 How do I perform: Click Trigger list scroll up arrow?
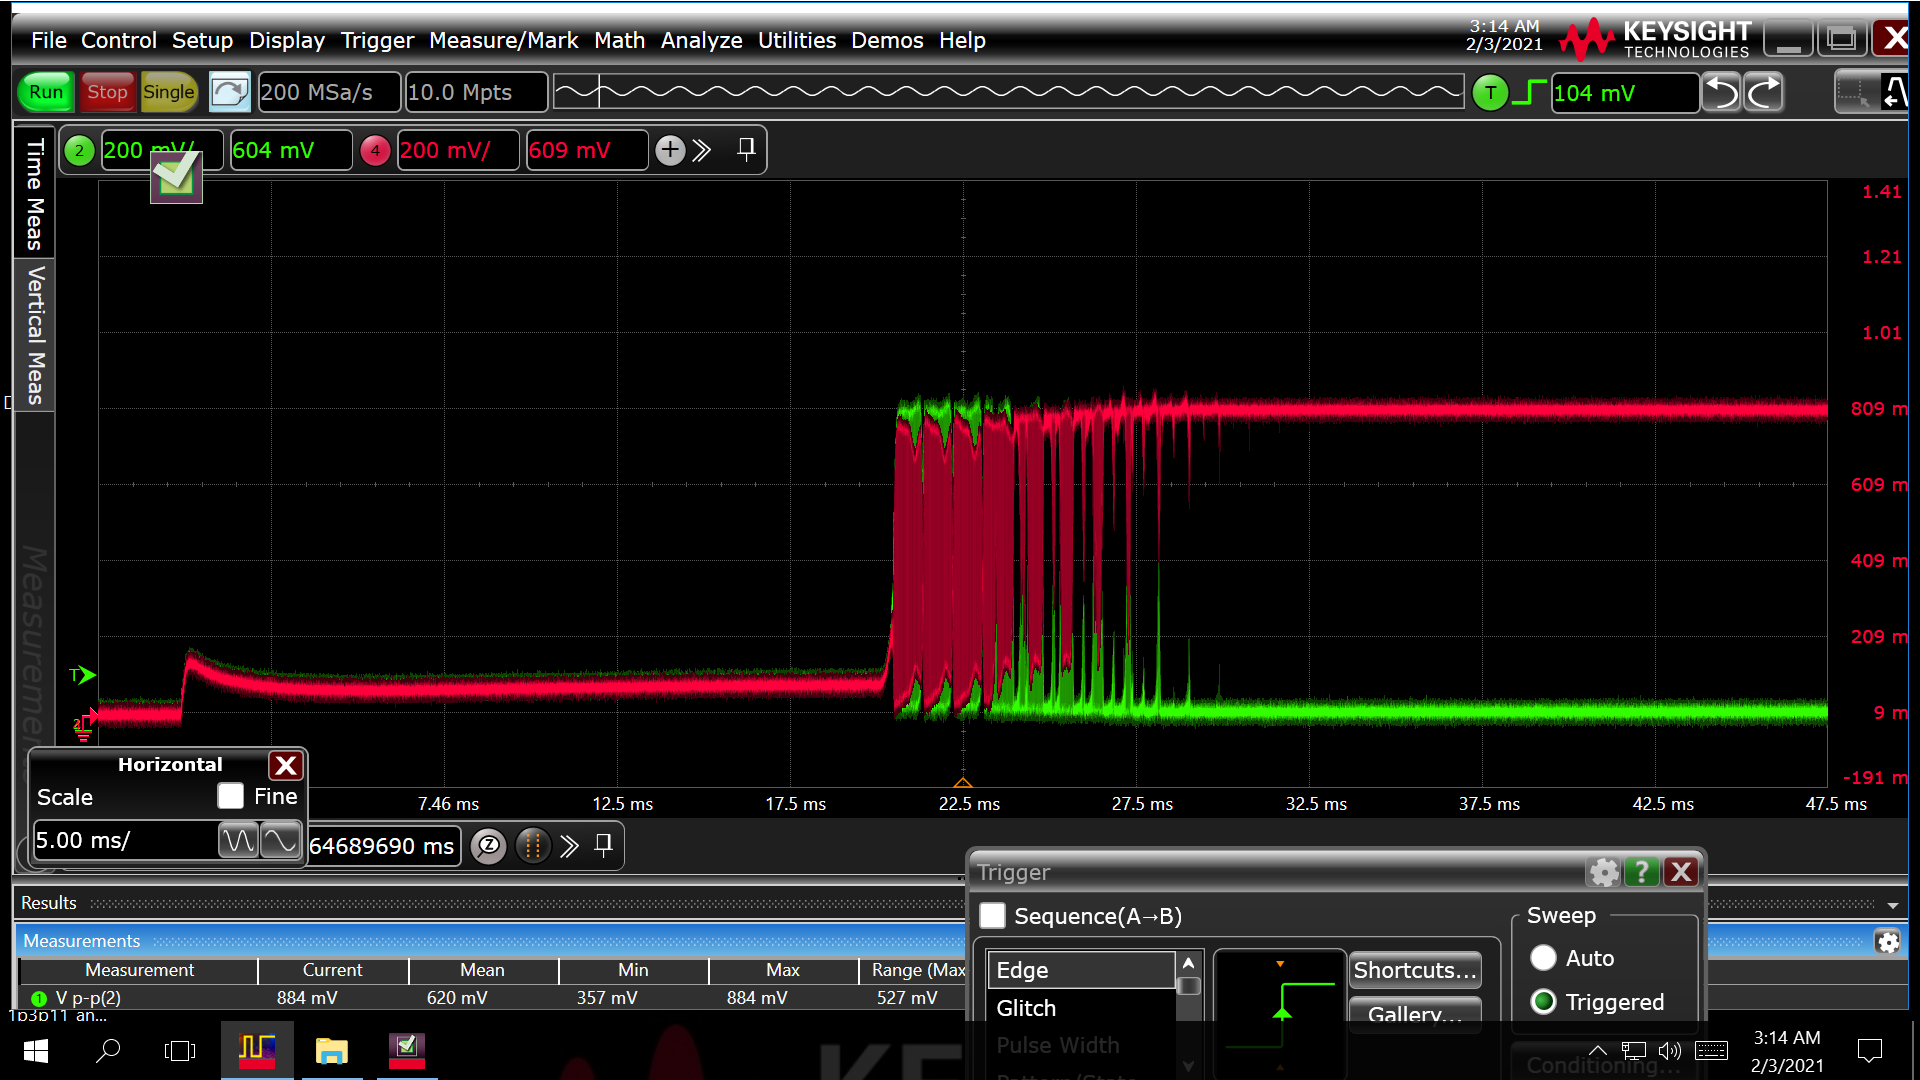(x=1188, y=963)
